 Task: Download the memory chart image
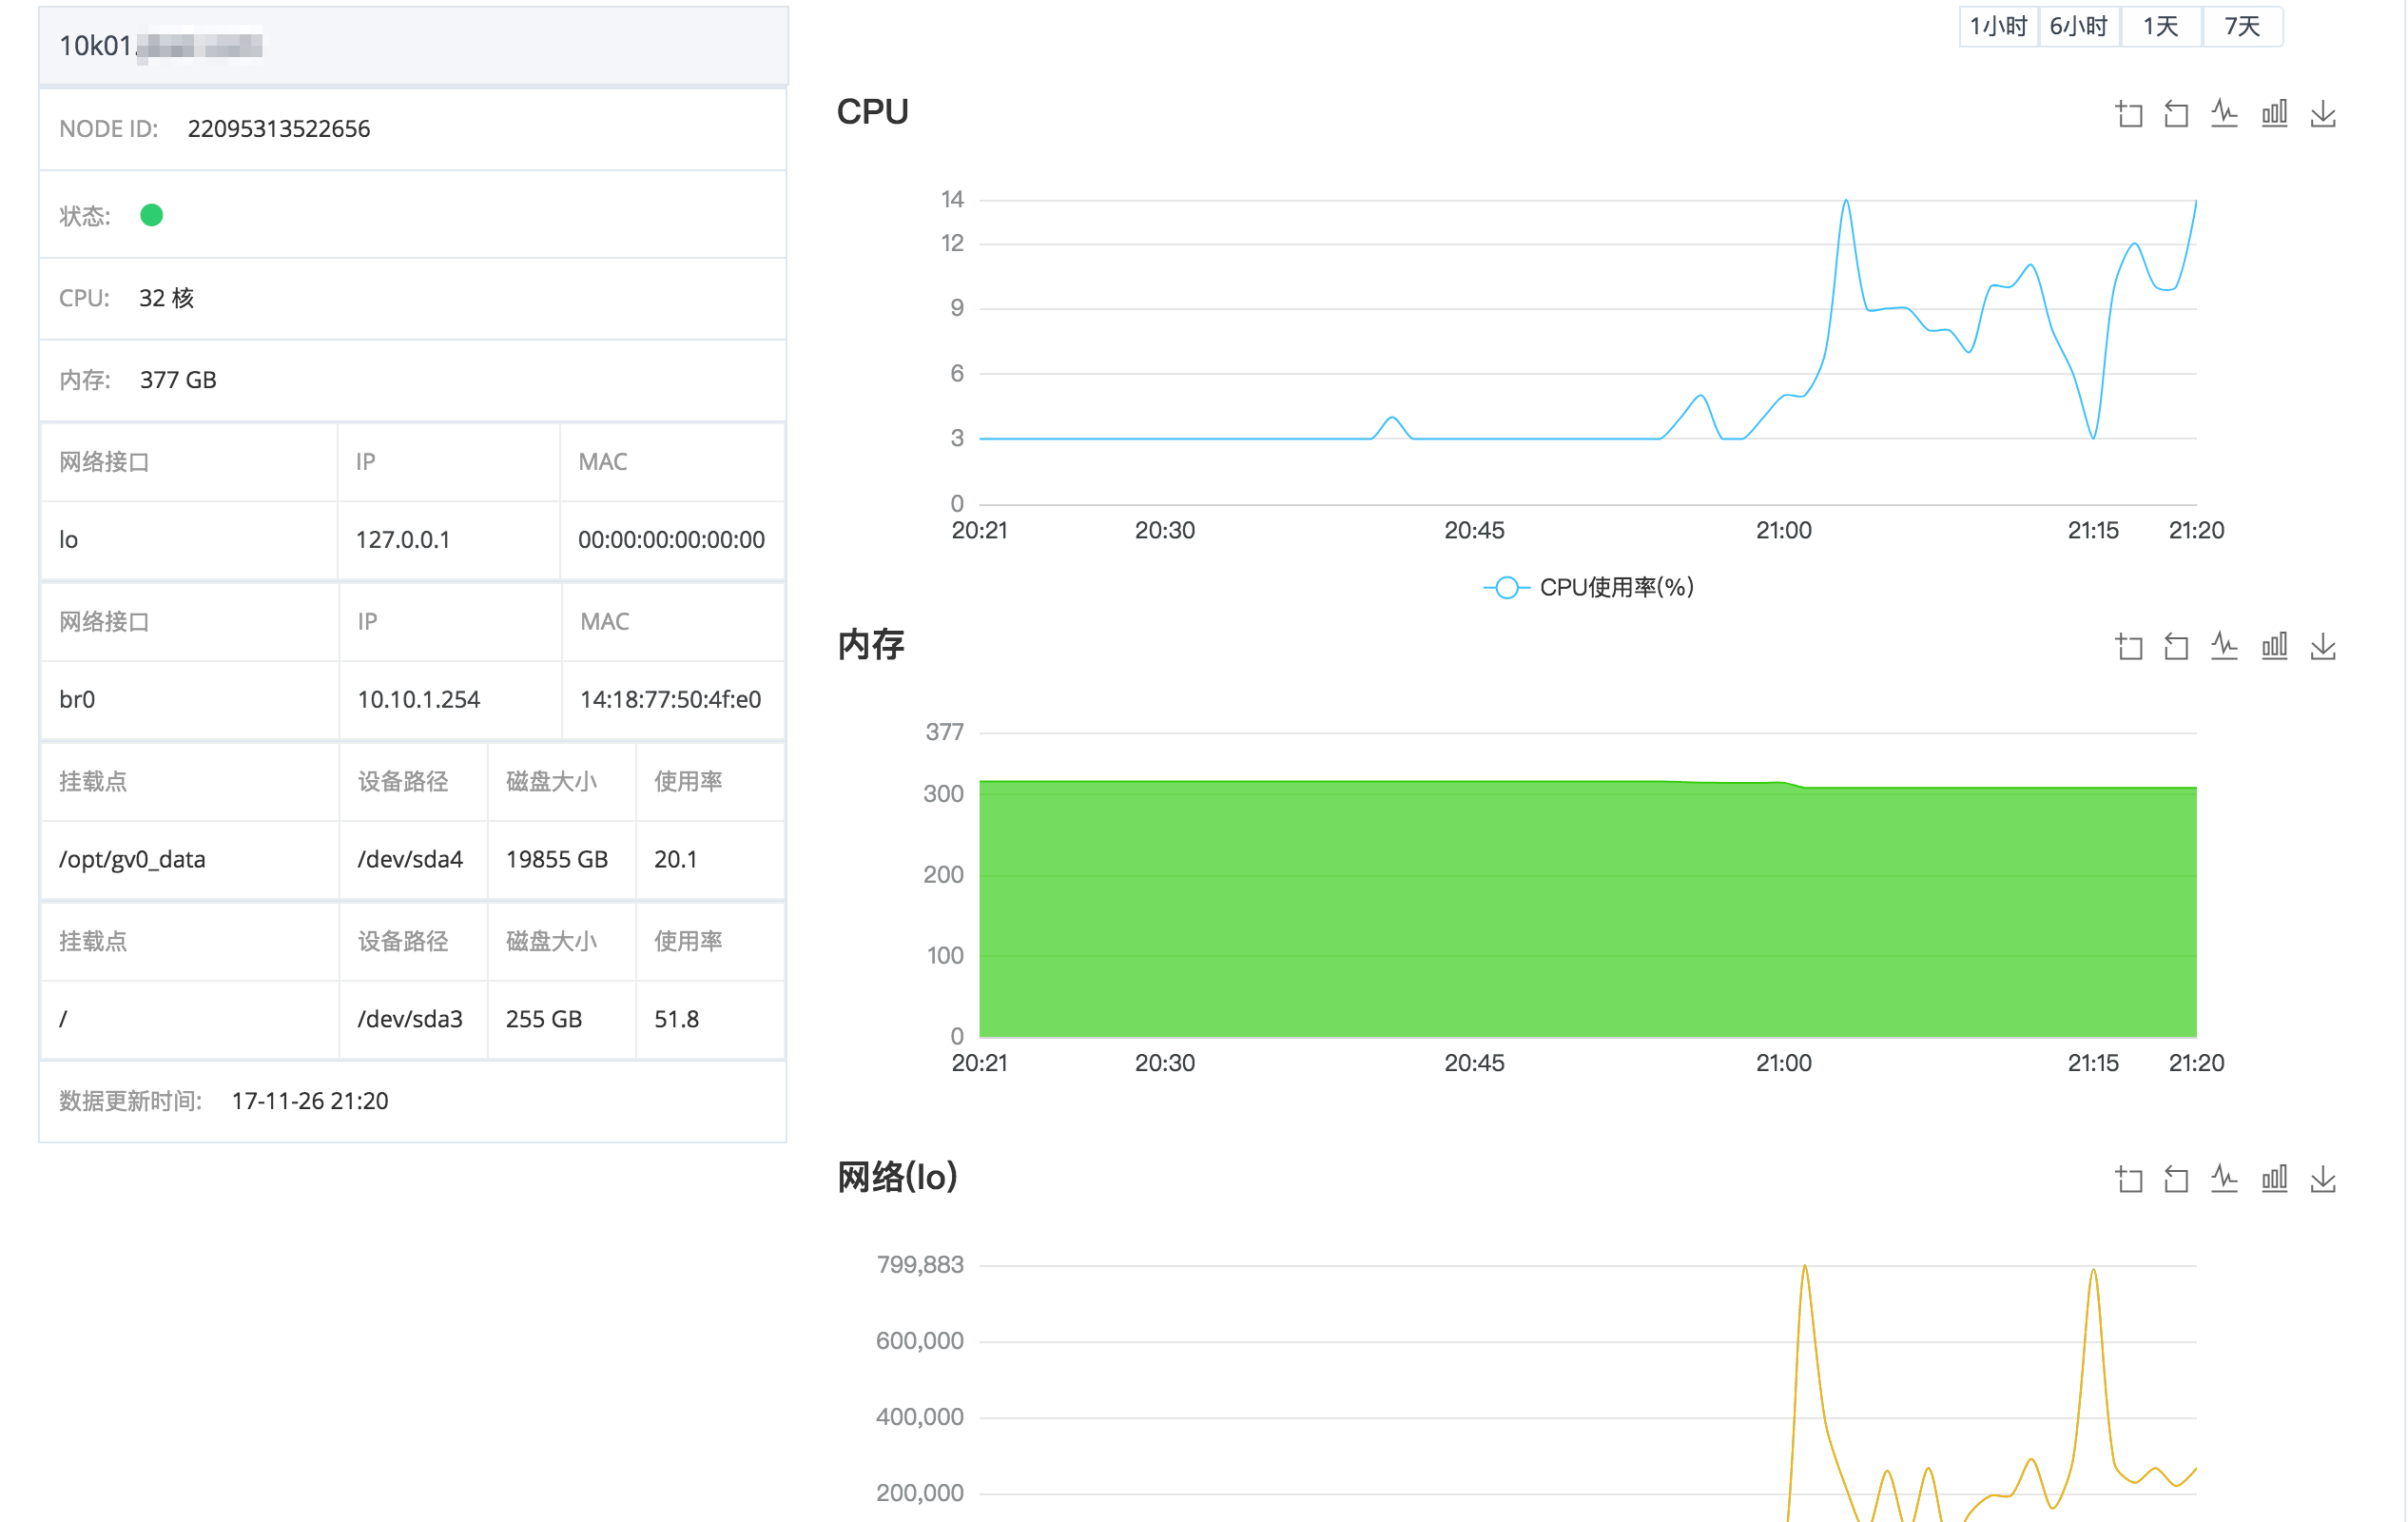pyautogui.click(x=2323, y=646)
